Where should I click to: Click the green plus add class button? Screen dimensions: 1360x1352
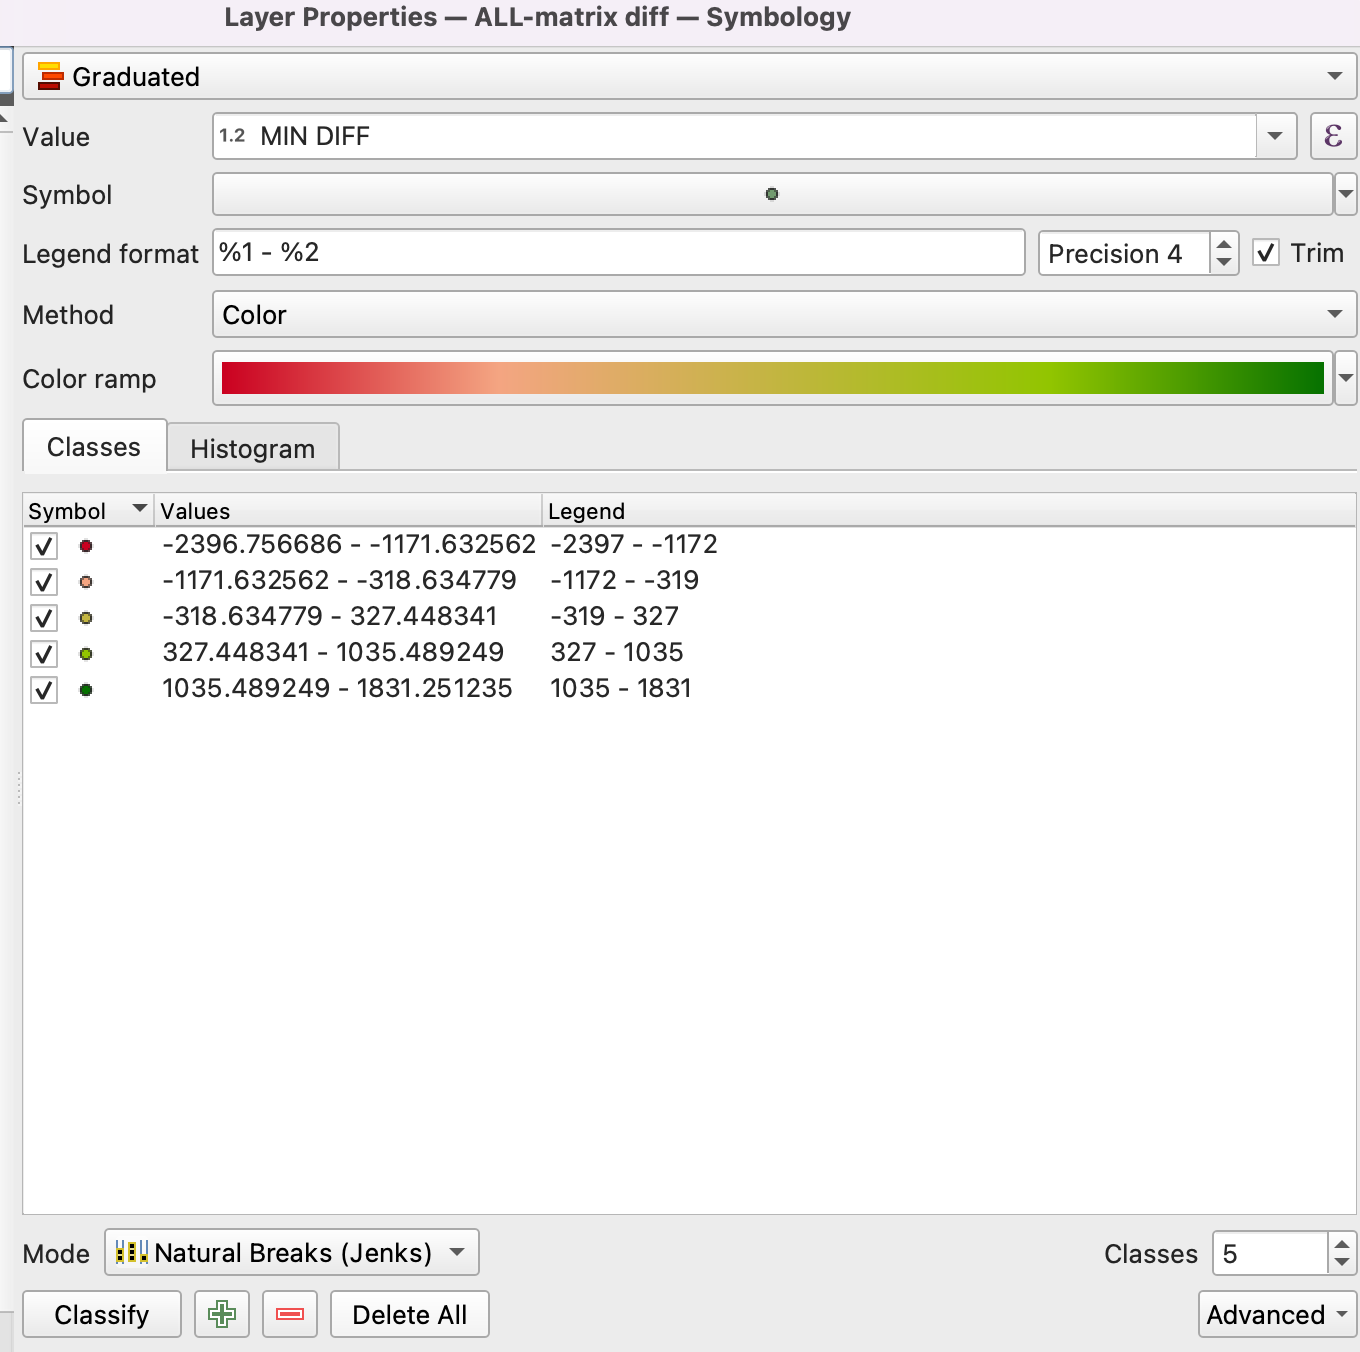pos(222,1314)
